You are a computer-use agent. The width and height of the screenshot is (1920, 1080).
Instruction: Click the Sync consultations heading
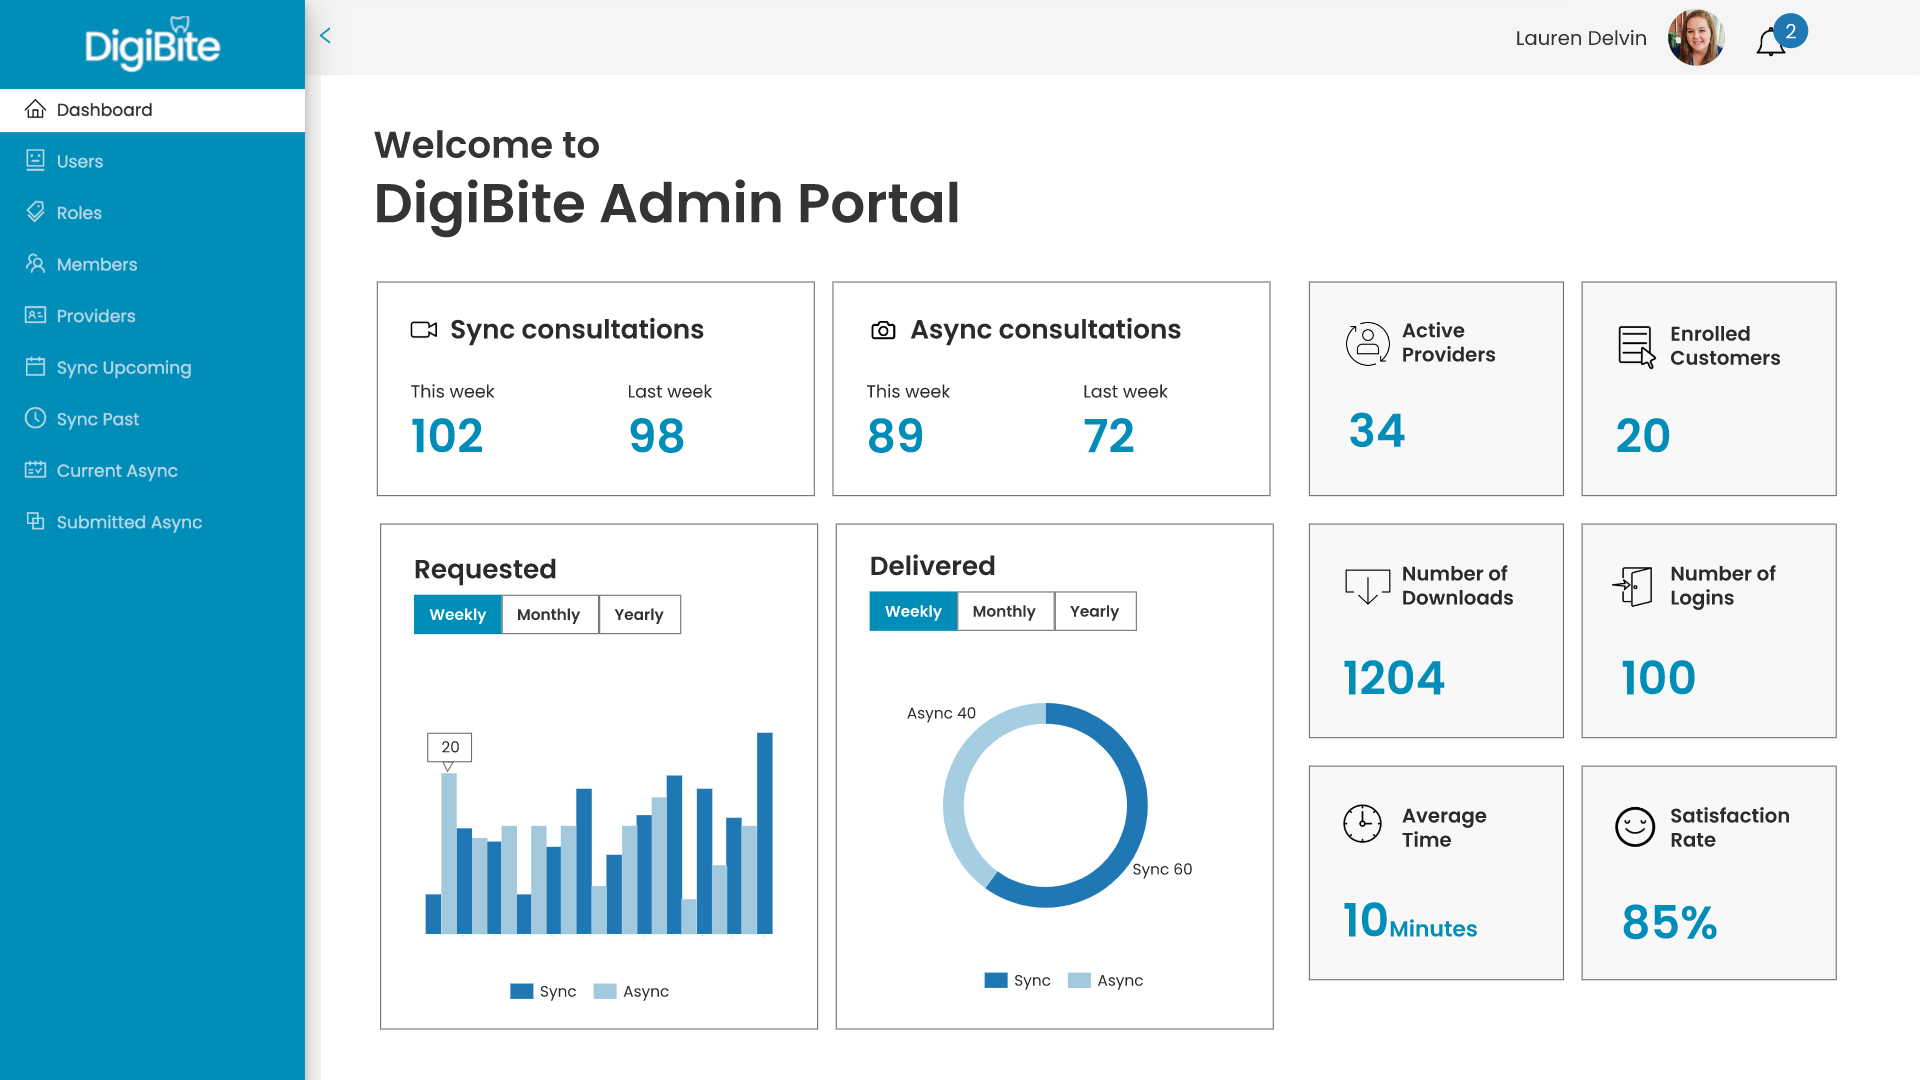point(577,330)
